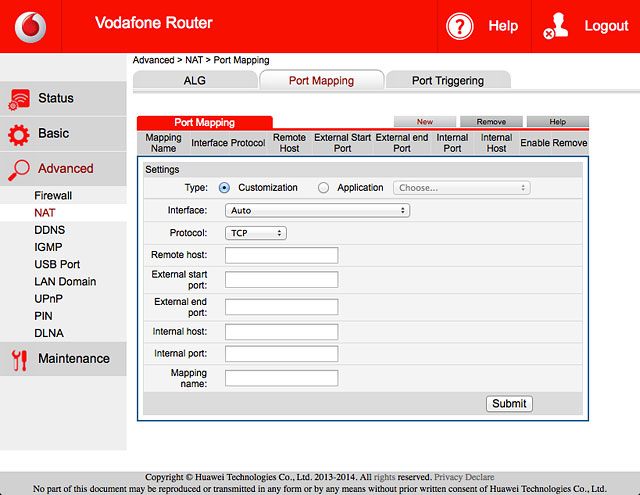Click the Advanced magnifier icon

[x=19, y=170]
